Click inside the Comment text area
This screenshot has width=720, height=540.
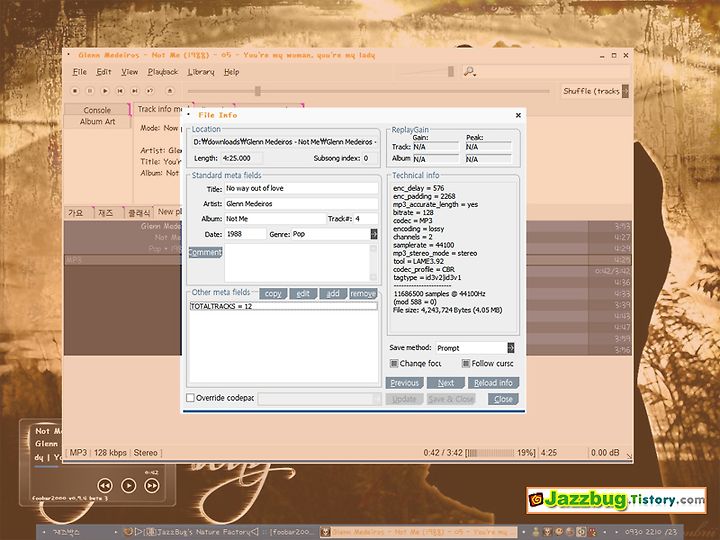click(x=297, y=263)
